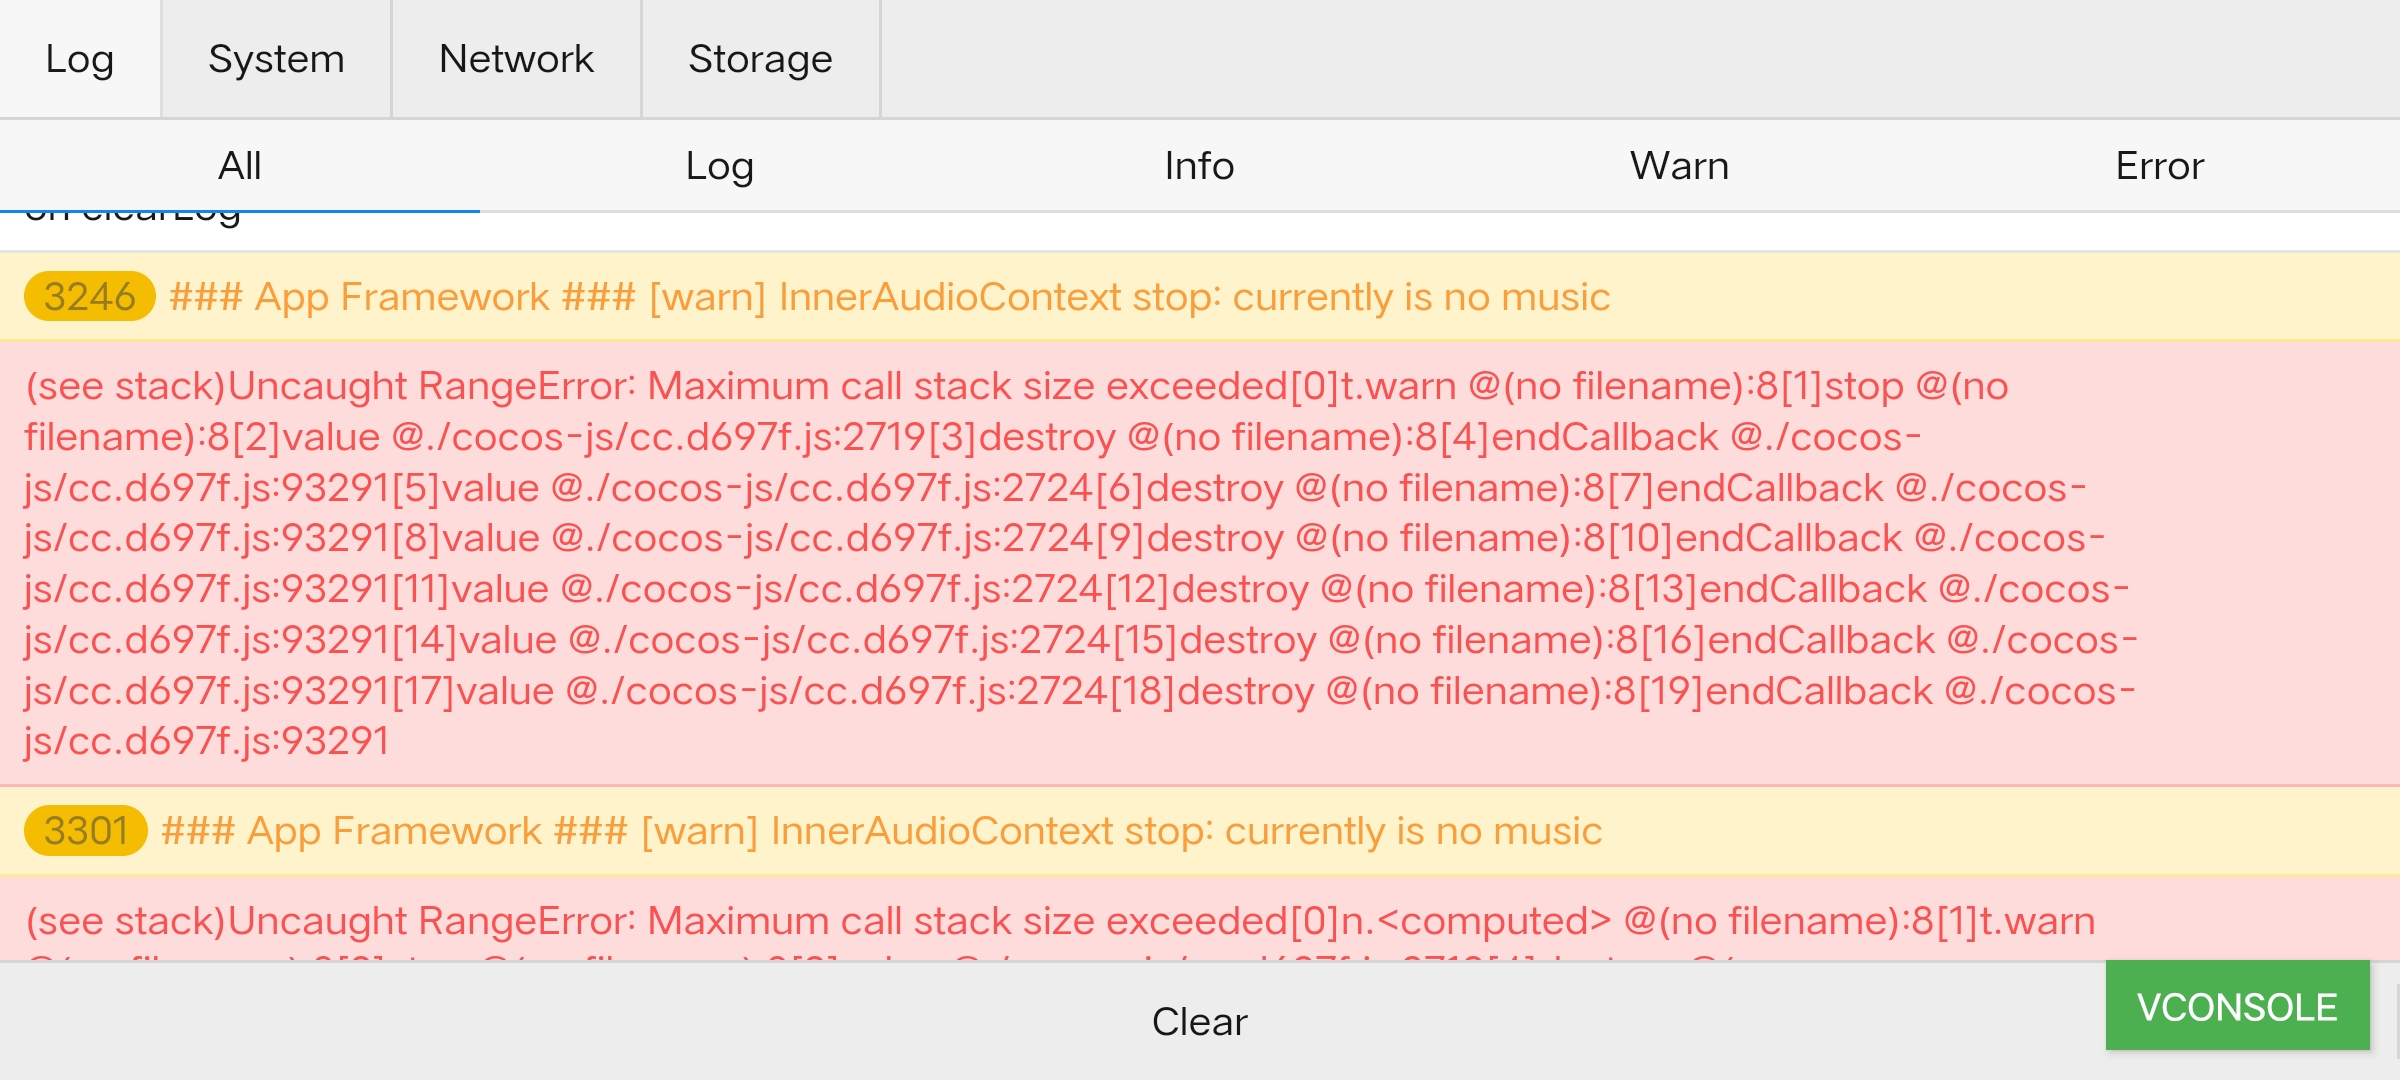Filter messages to Info level
The height and width of the screenshot is (1080, 2400).
1199,166
